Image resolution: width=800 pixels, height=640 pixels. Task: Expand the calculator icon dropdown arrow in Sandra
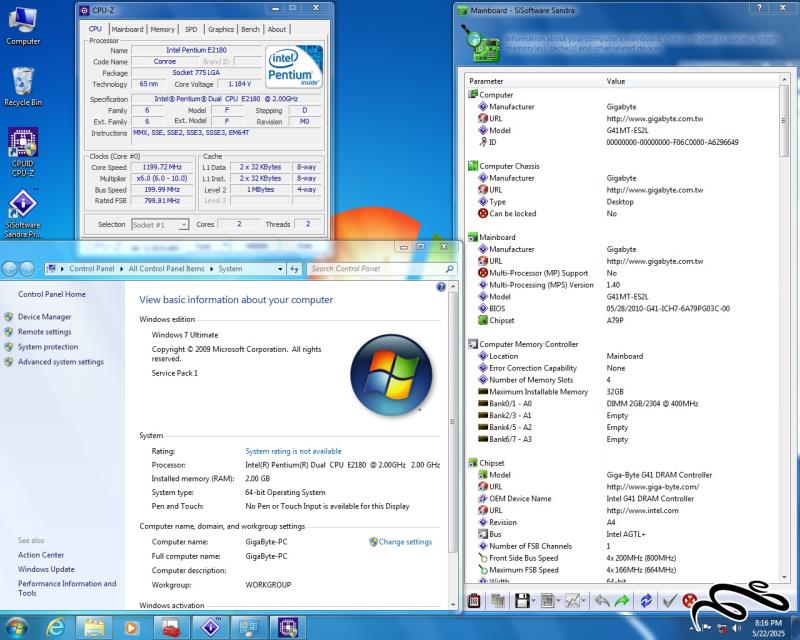pos(559,601)
